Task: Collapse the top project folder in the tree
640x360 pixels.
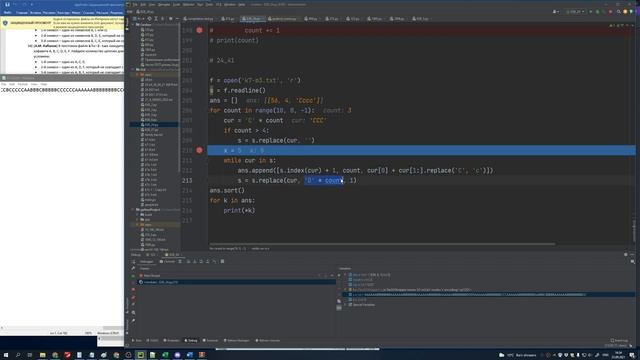Action: (x=133, y=24)
